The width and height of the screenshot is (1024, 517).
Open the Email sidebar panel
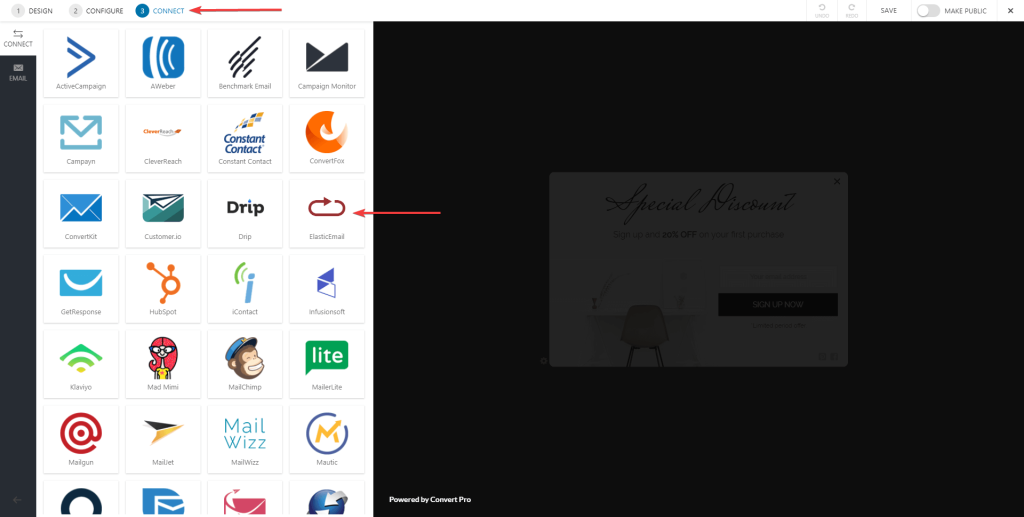(x=18, y=72)
